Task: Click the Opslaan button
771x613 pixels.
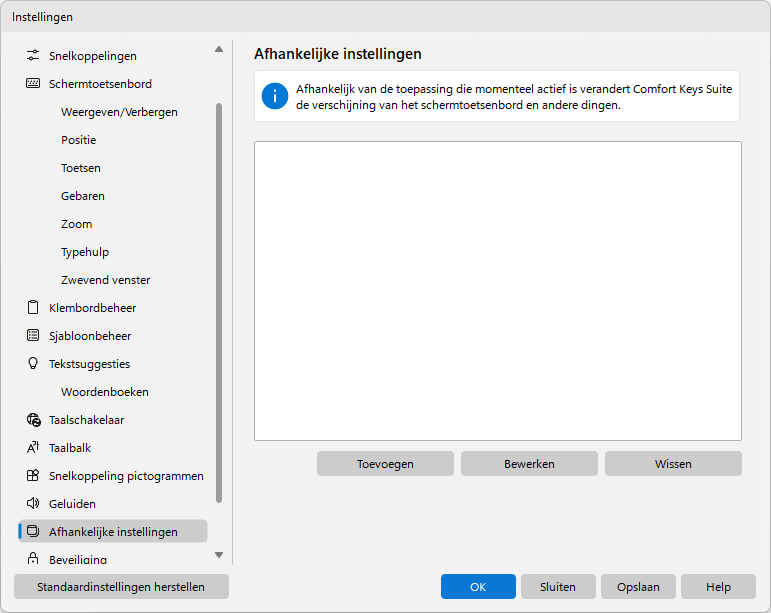Action: [638, 587]
